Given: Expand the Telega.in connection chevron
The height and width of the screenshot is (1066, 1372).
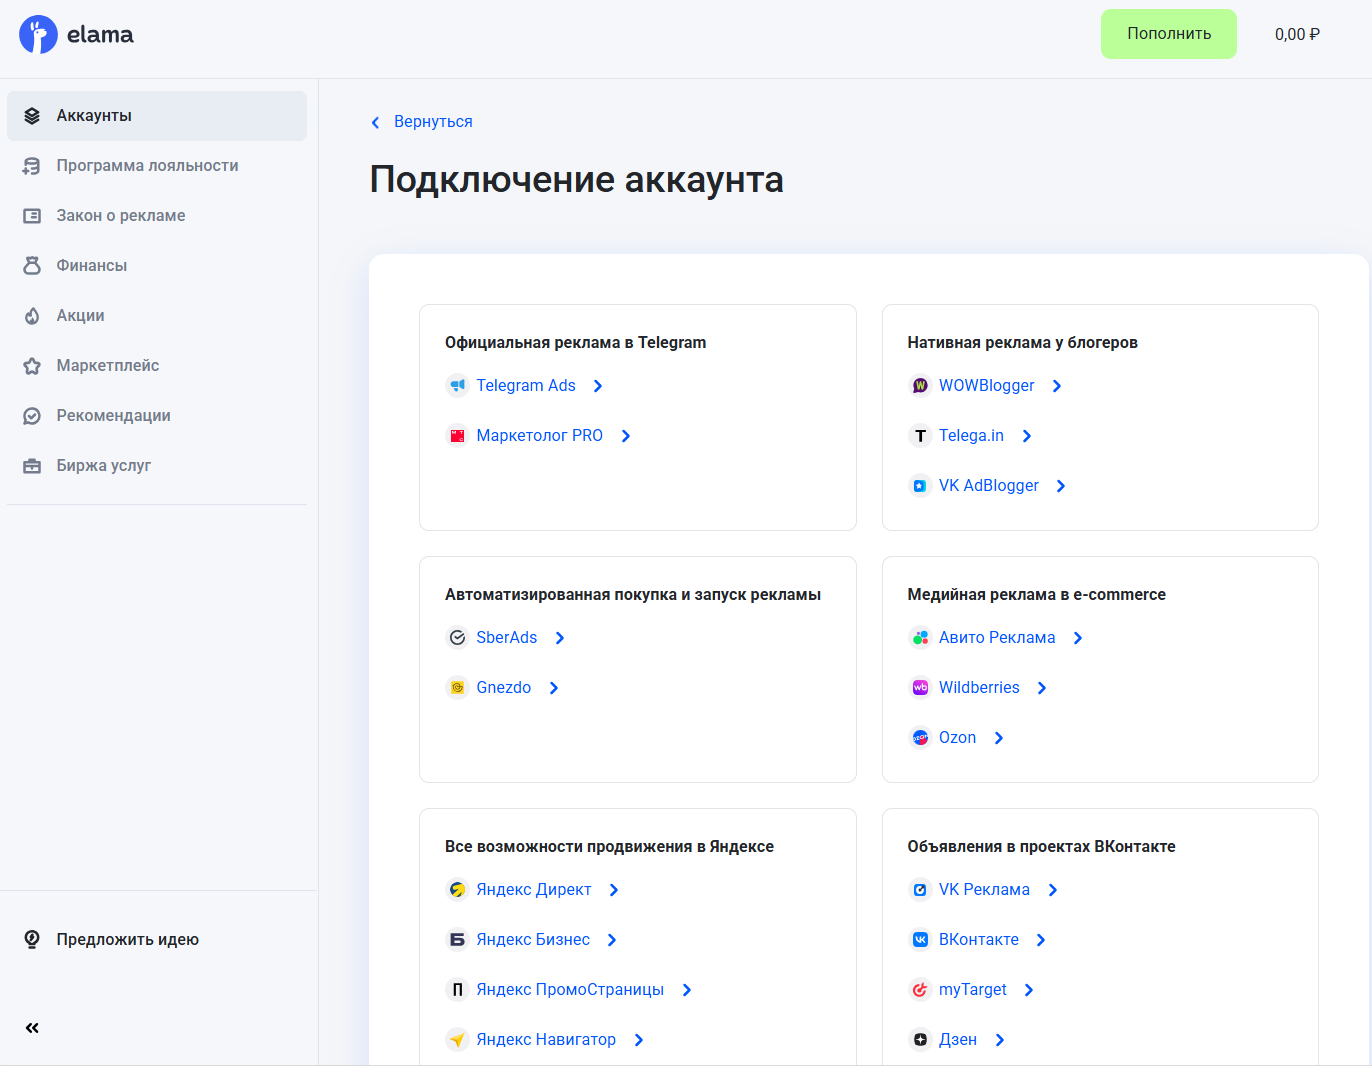Looking at the screenshot, I should pos(1026,435).
